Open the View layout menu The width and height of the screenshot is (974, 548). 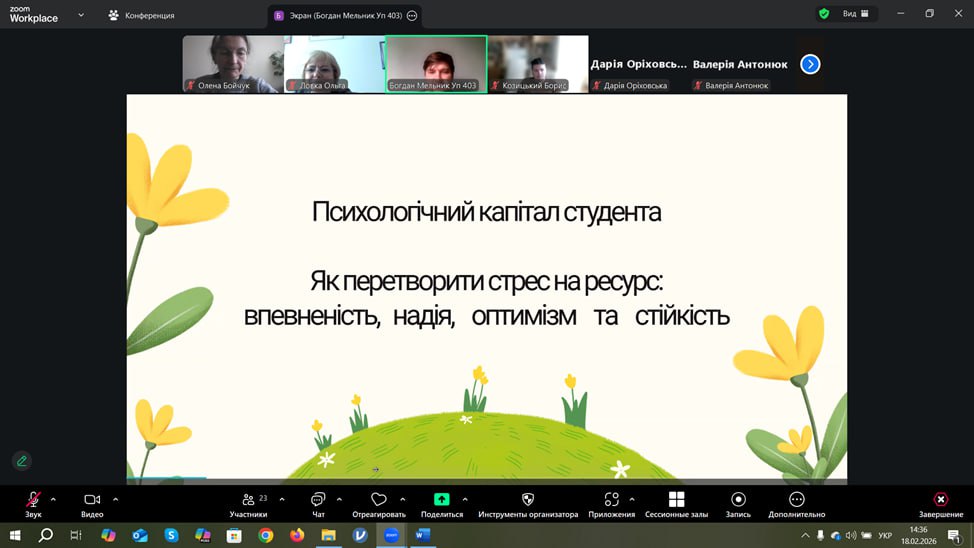click(x=856, y=14)
